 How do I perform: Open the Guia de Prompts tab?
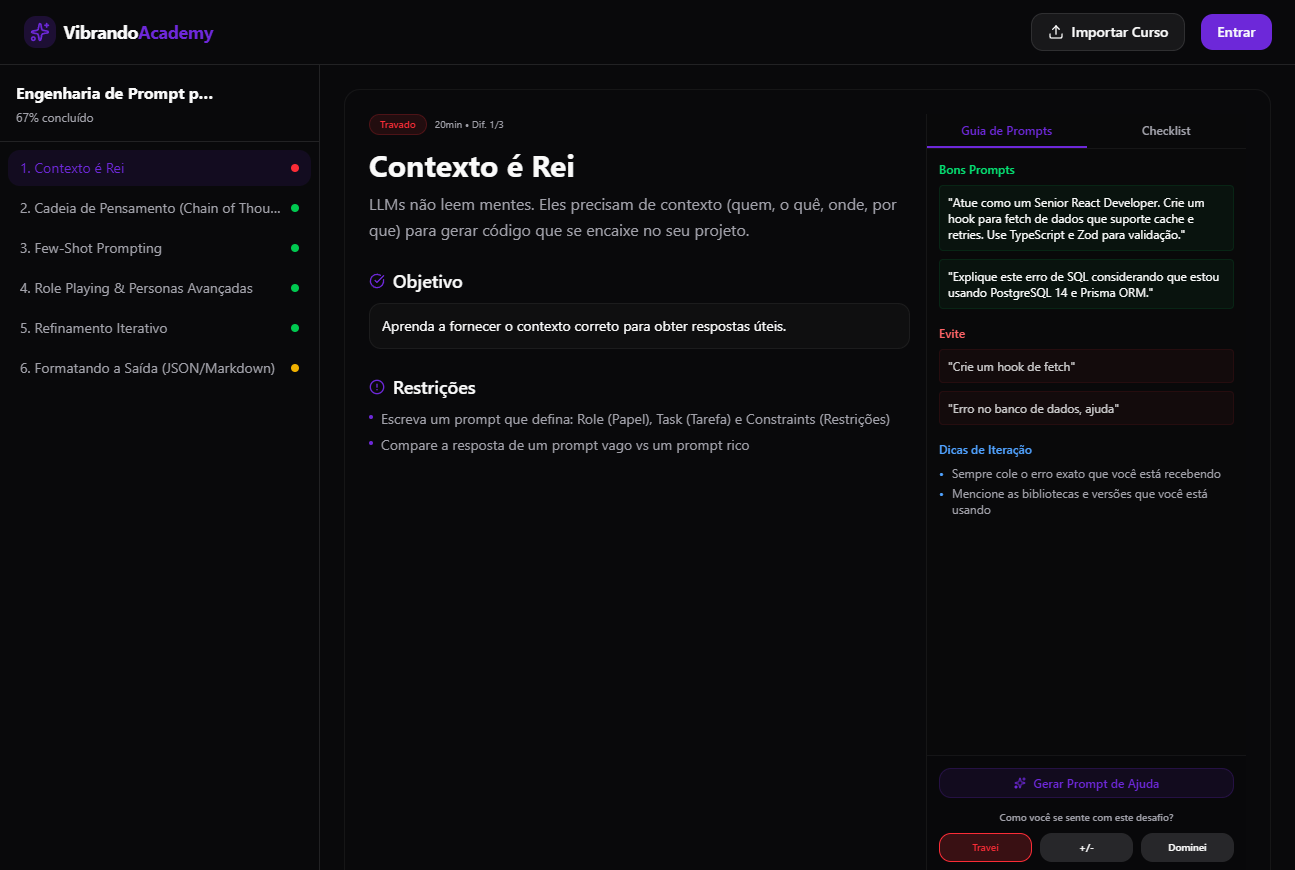1006,131
